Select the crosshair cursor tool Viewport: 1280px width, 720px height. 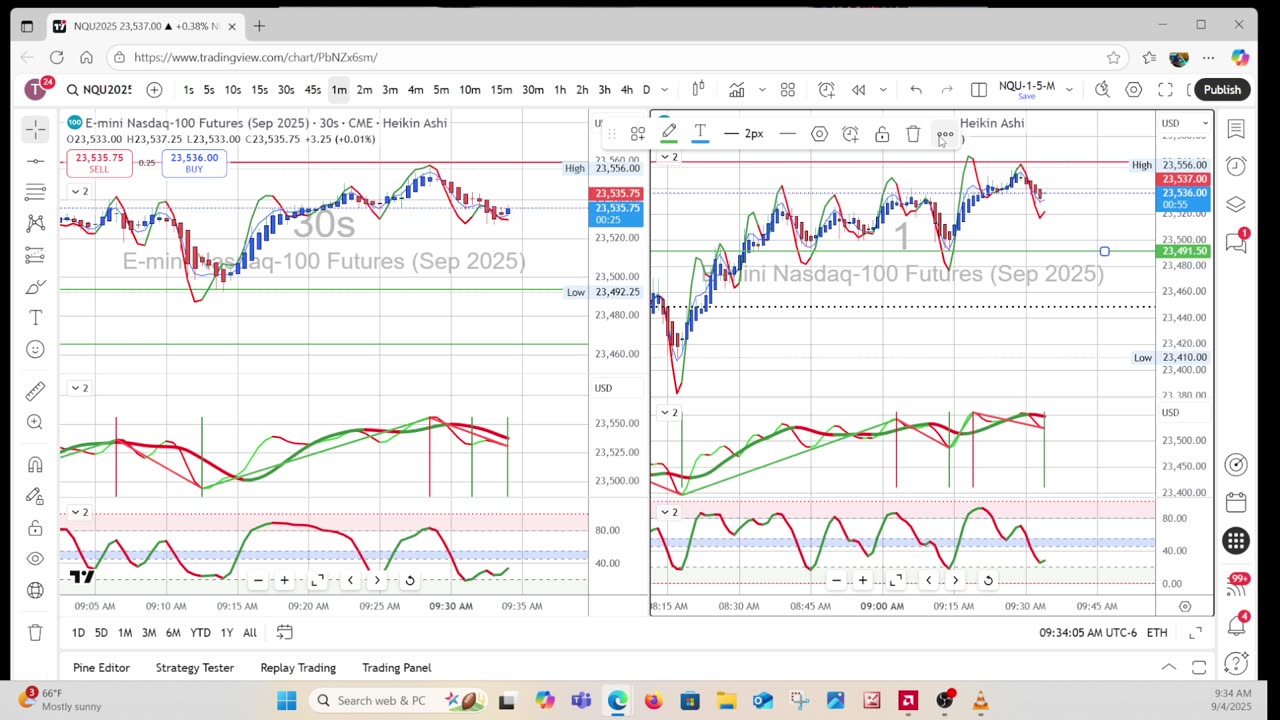(x=35, y=129)
